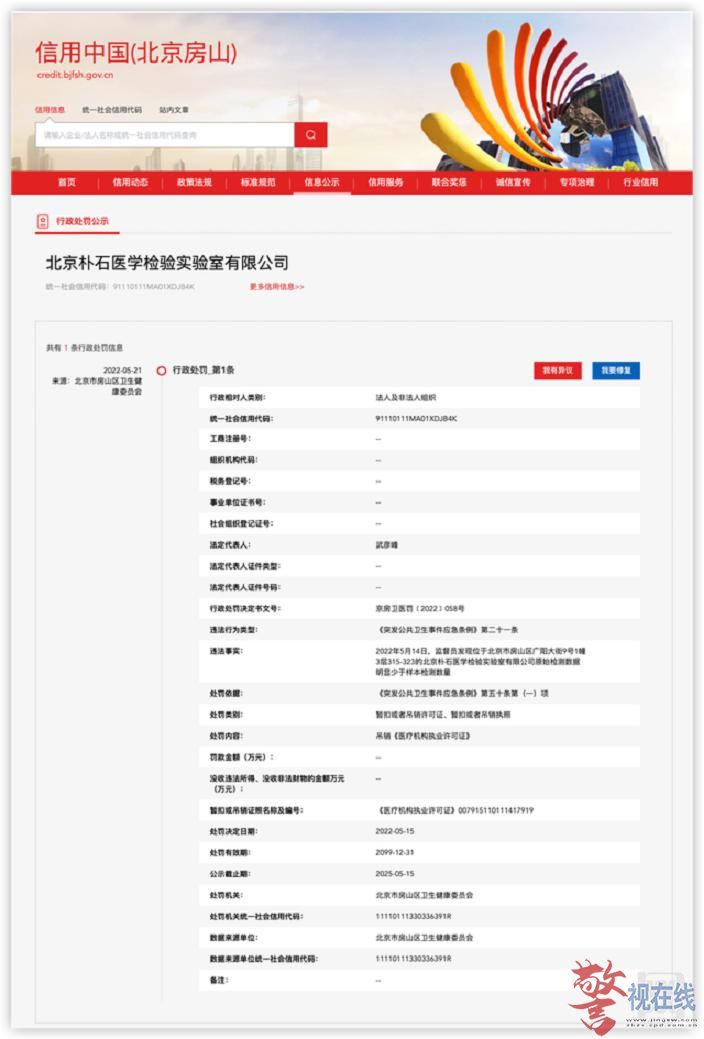Image resolution: width=704 pixels, height=1039 pixels.
Task: Click the date 2022-05-21 in the timeline
Action: (x=123, y=370)
